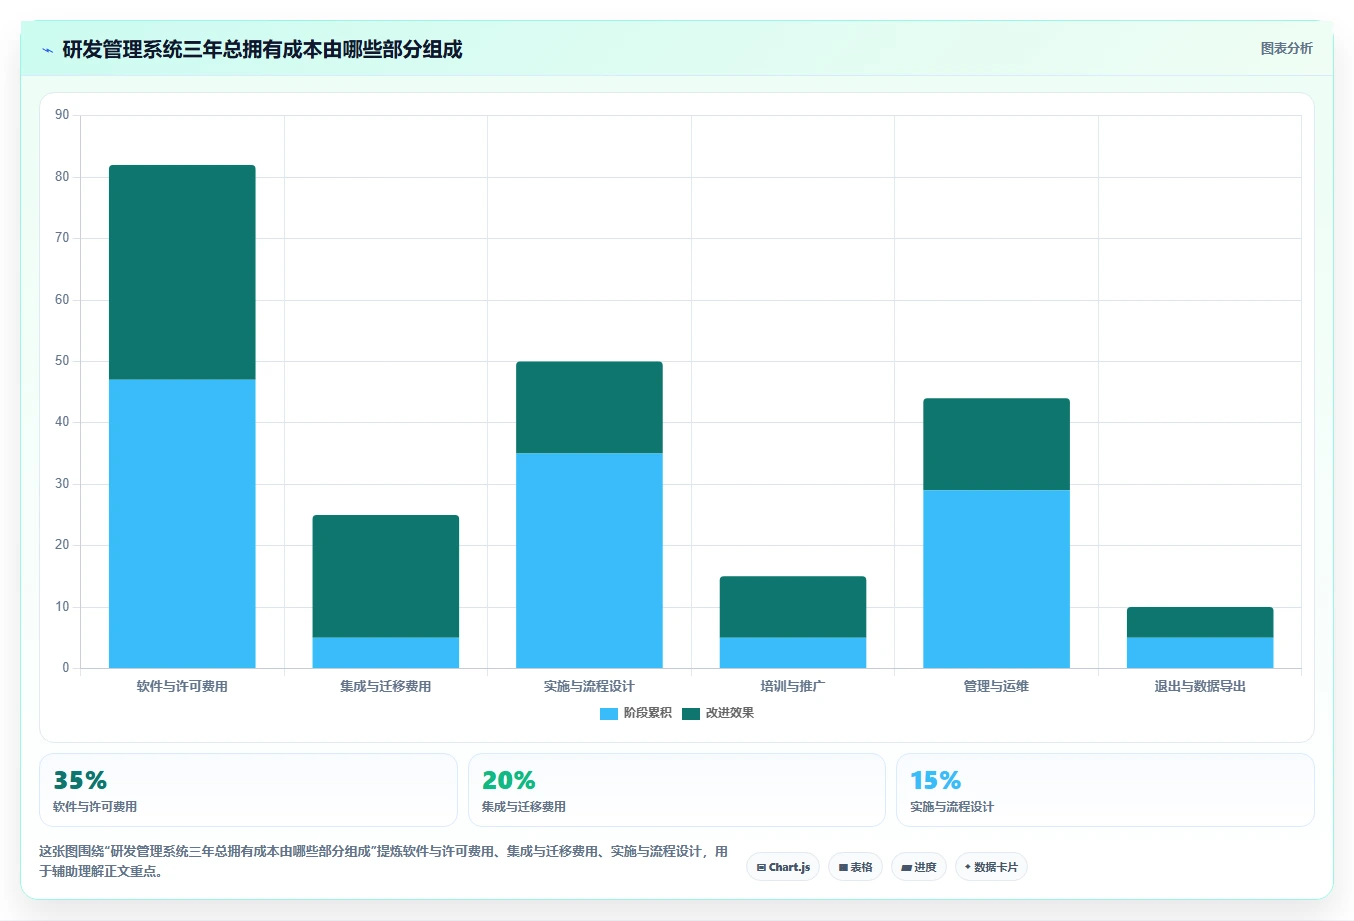Click the 35% 软件与许可费用 stat card

[x=248, y=790]
